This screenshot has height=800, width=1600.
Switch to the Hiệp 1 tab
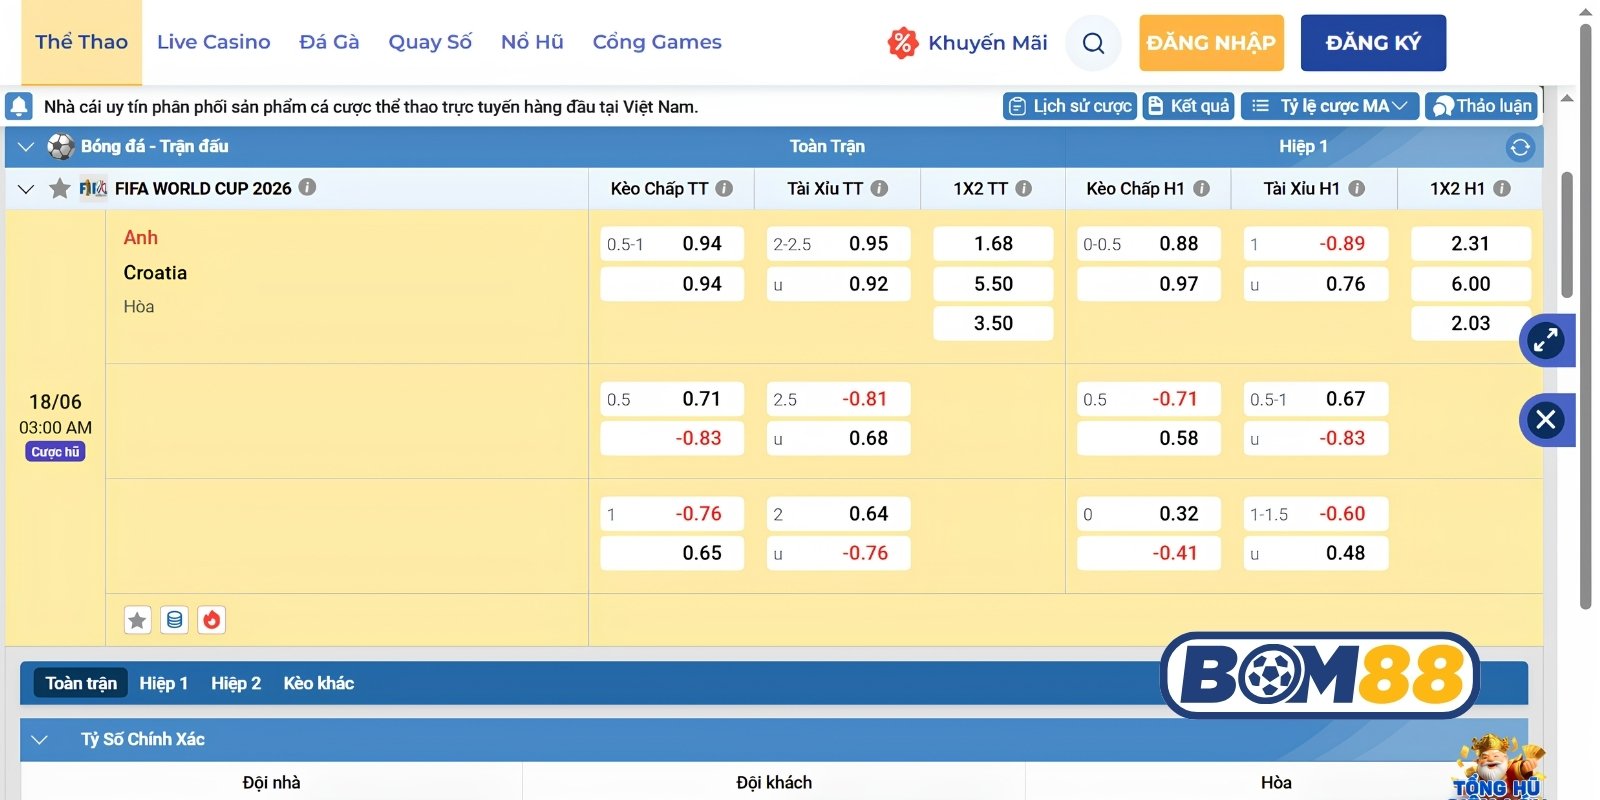click(163, 683)
